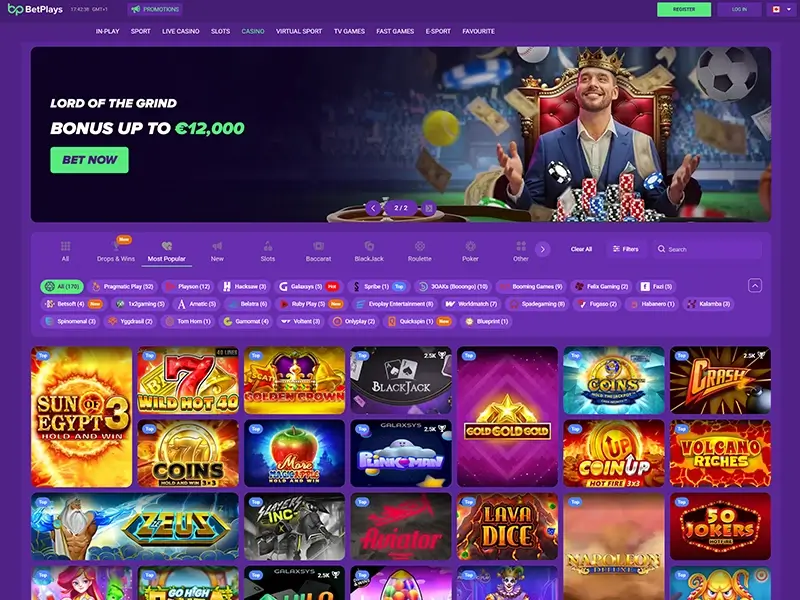800x600 pixels.
Task: Select the BlackJack category icon
Action: click(x=369, y=246)
